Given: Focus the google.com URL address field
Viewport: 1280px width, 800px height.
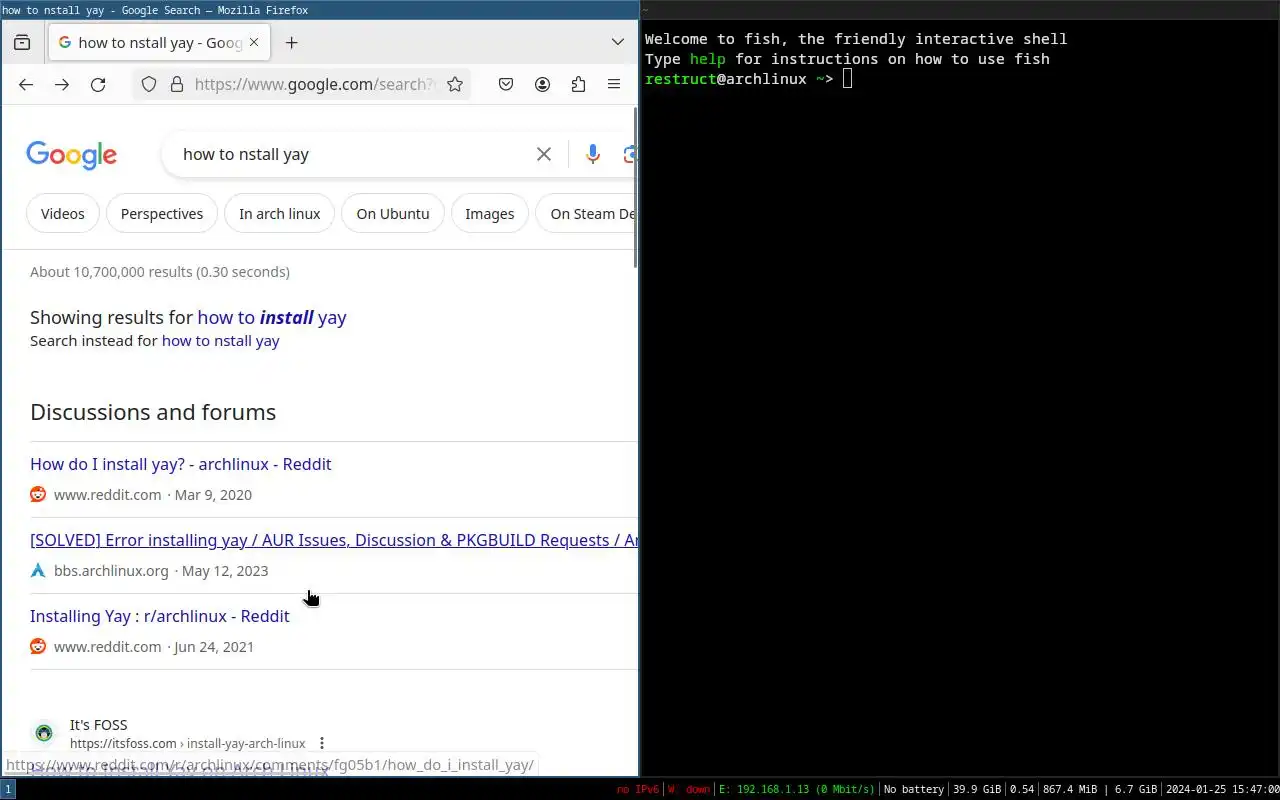Looking at the screenshot, I should [314, 85].
